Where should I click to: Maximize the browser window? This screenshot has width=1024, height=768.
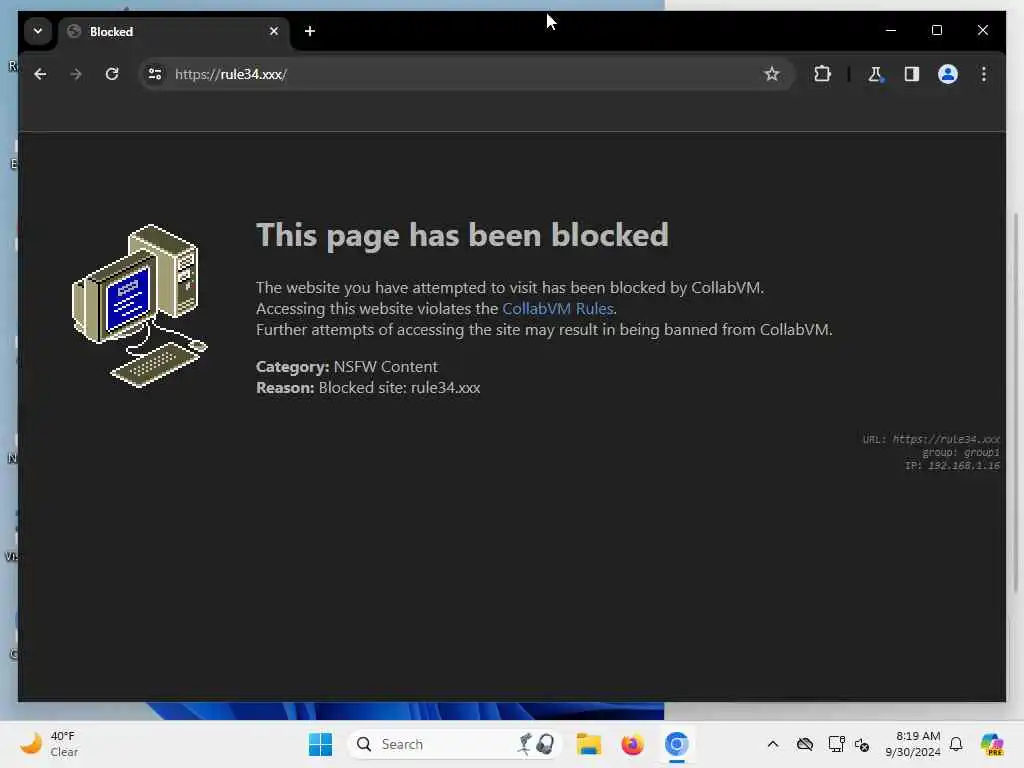(x=936, y=30)
